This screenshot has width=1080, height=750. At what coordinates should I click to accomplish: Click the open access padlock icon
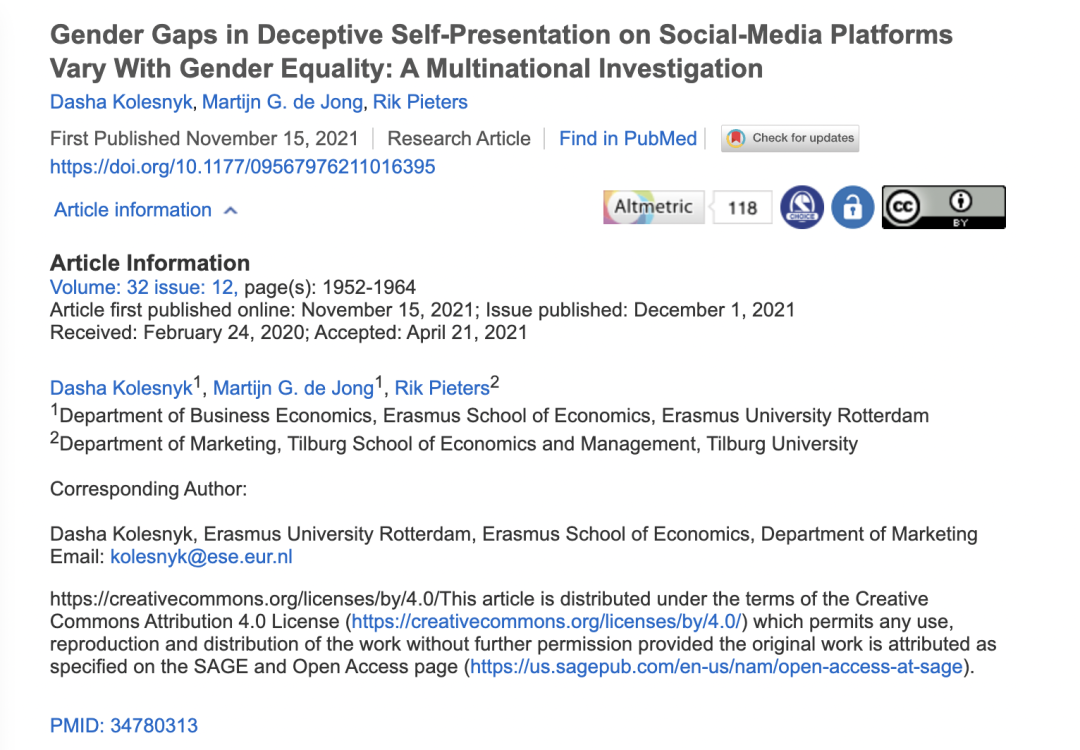tap(853, 207)
